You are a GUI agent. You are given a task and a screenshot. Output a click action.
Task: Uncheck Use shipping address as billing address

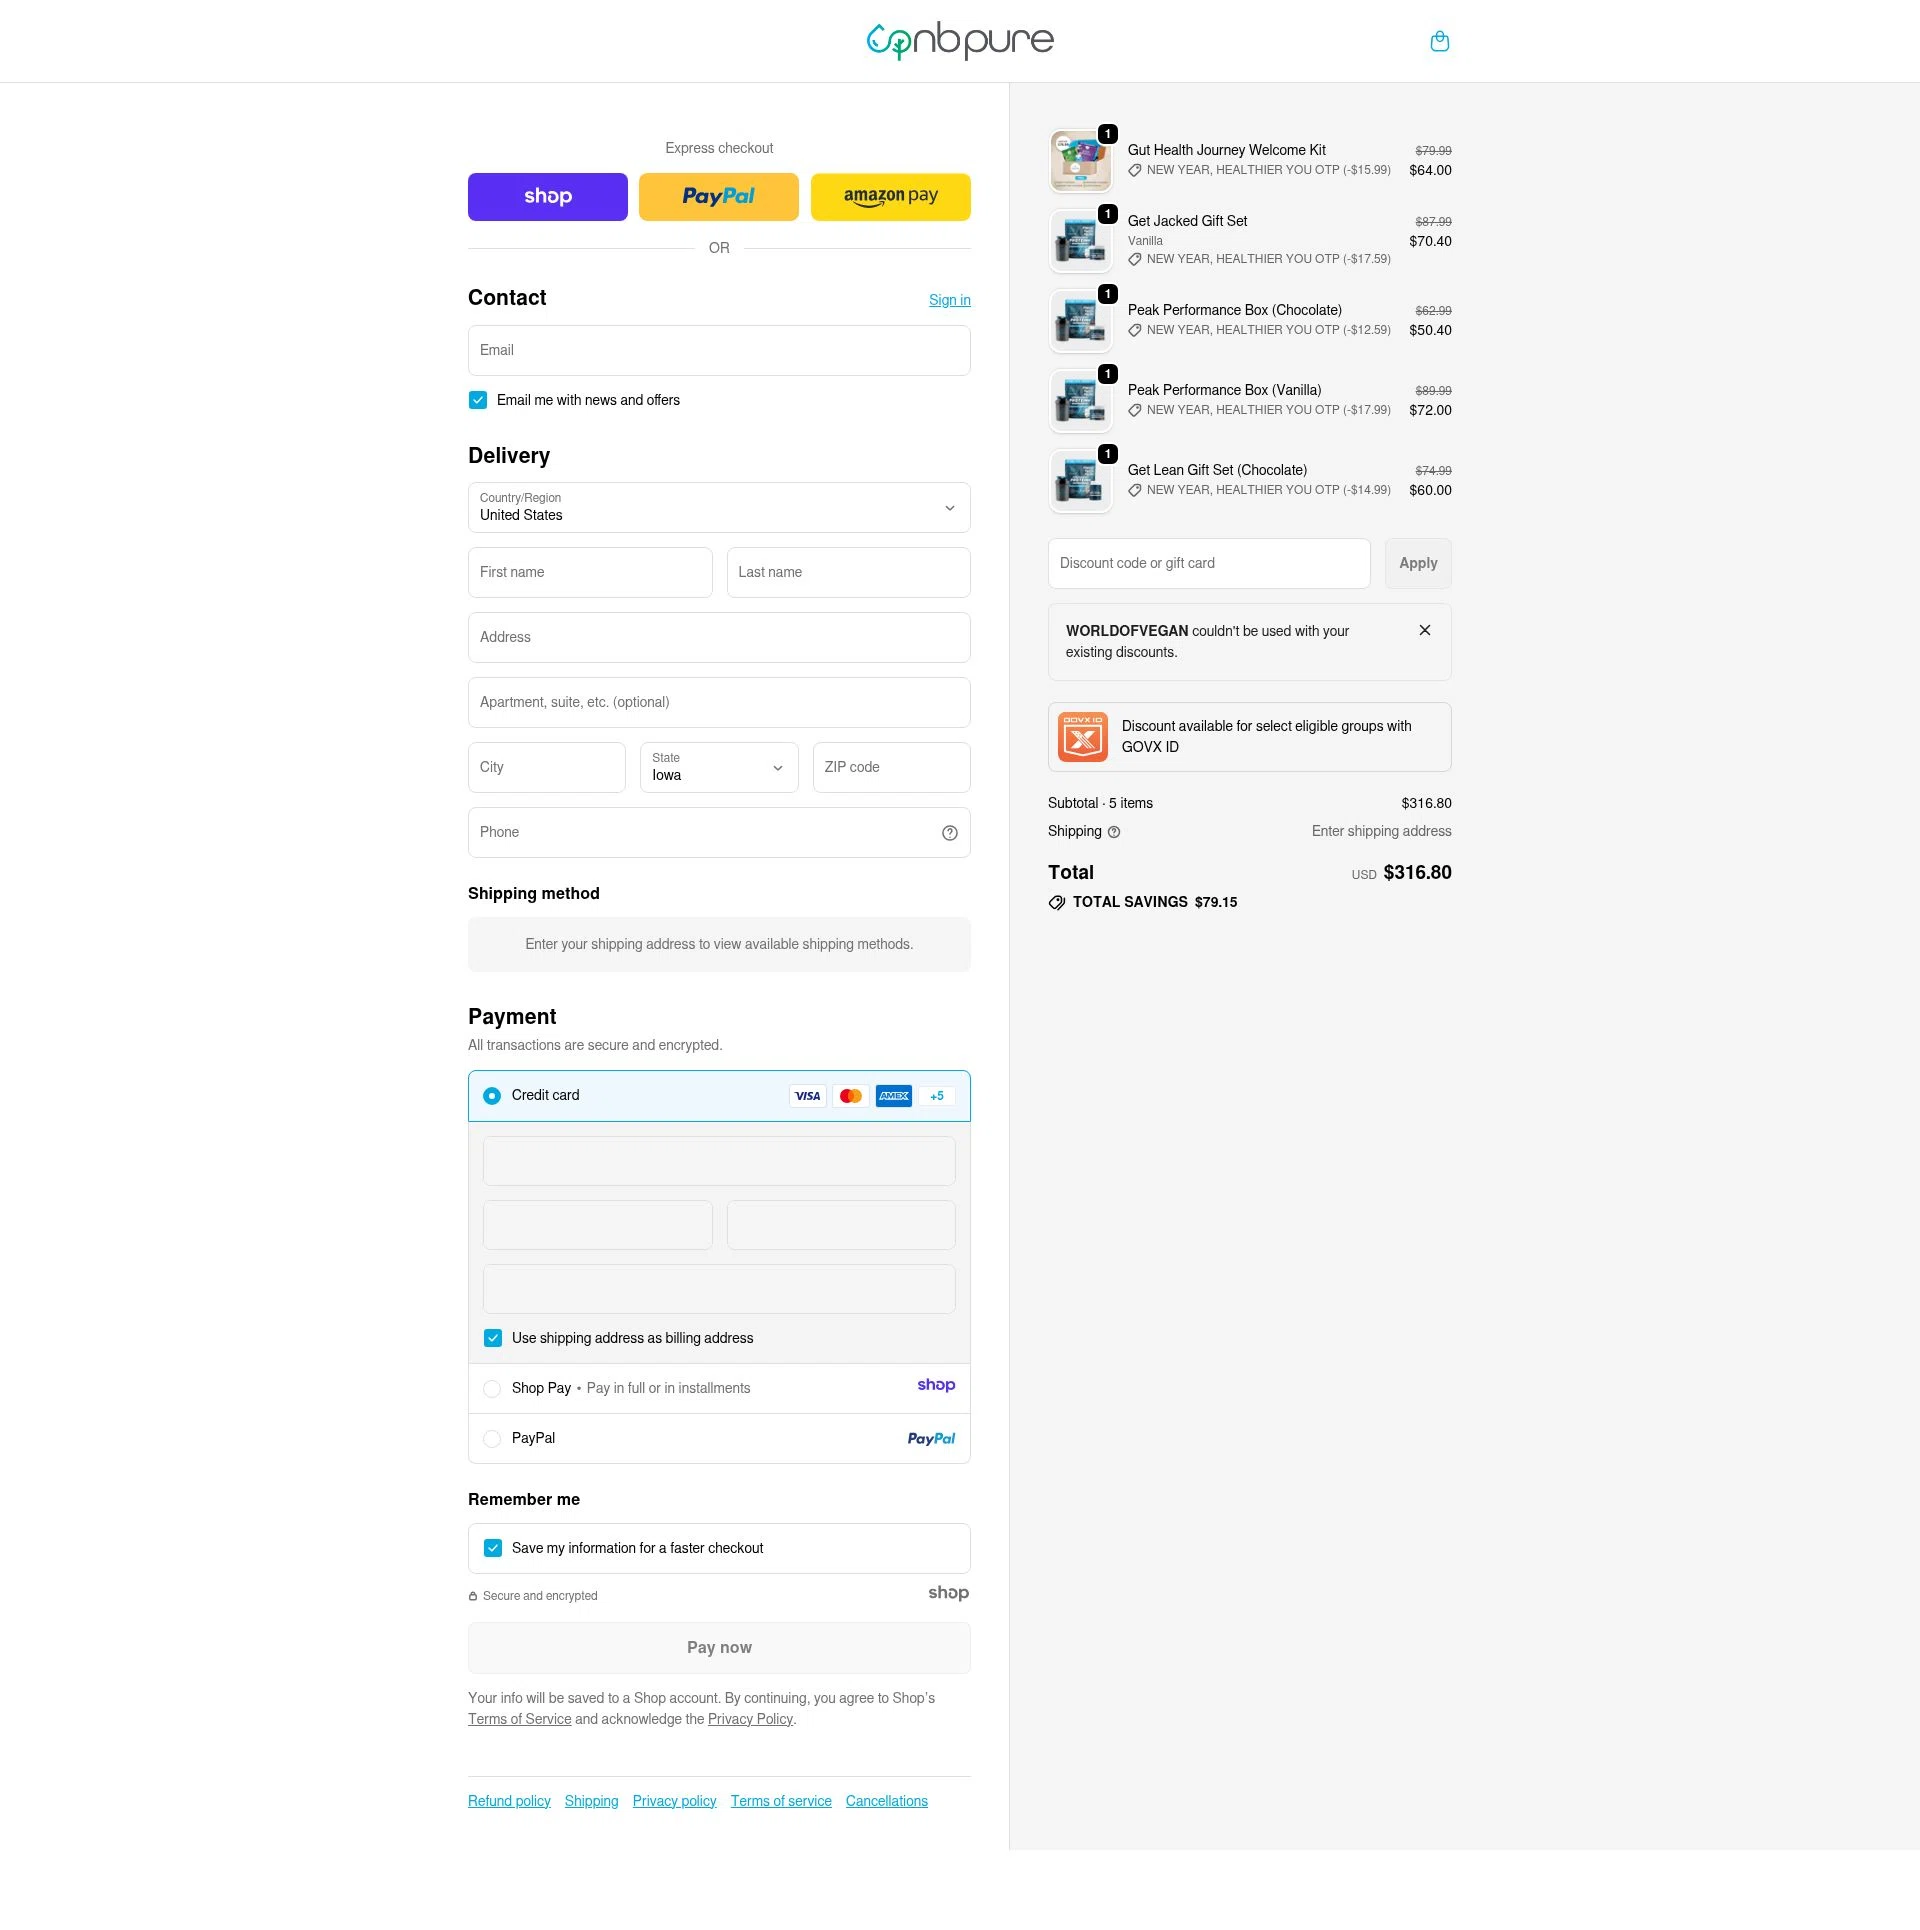click(x=492, y=1337)
